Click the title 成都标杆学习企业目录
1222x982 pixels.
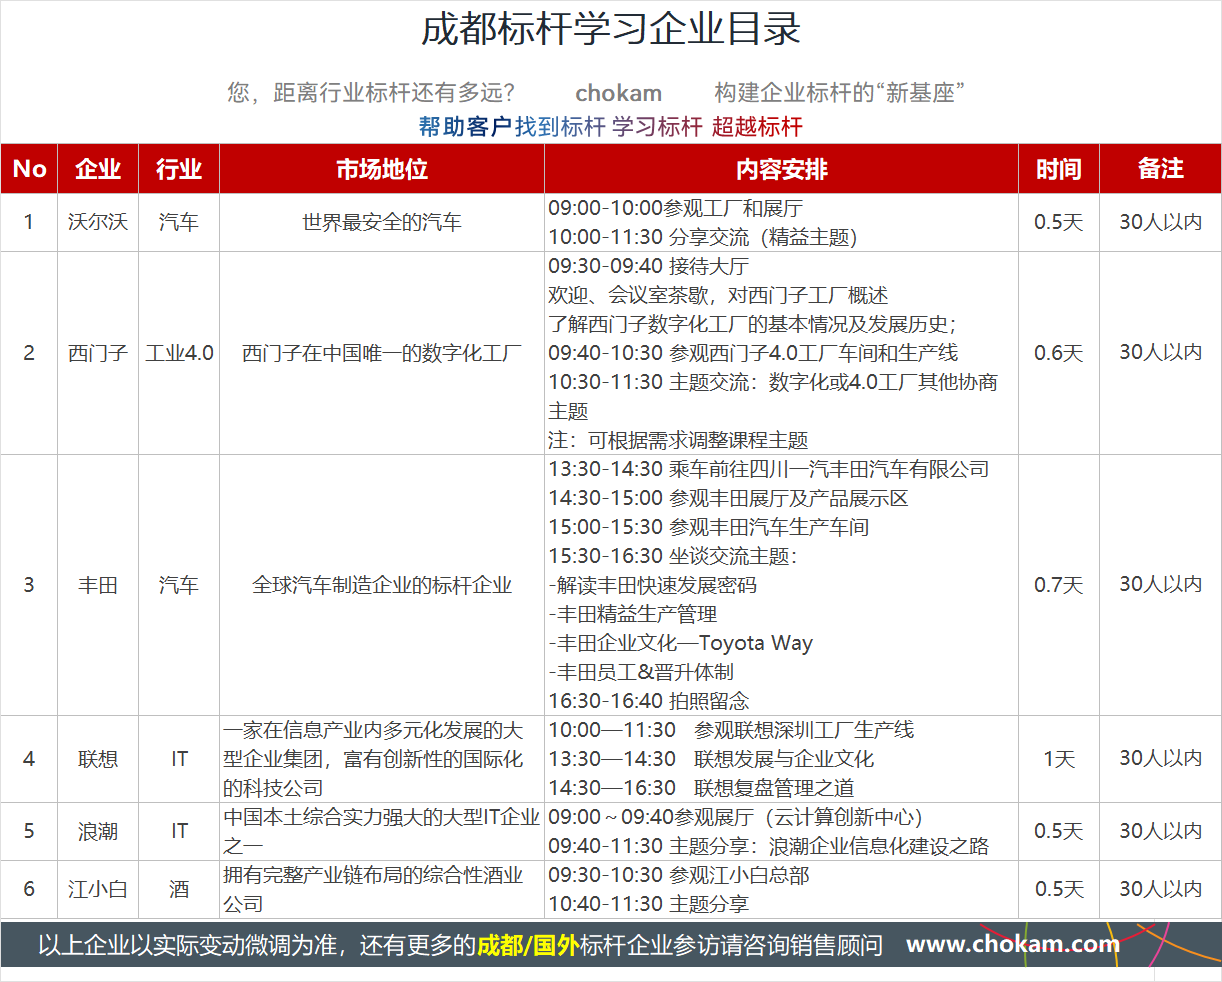[611, 30]
